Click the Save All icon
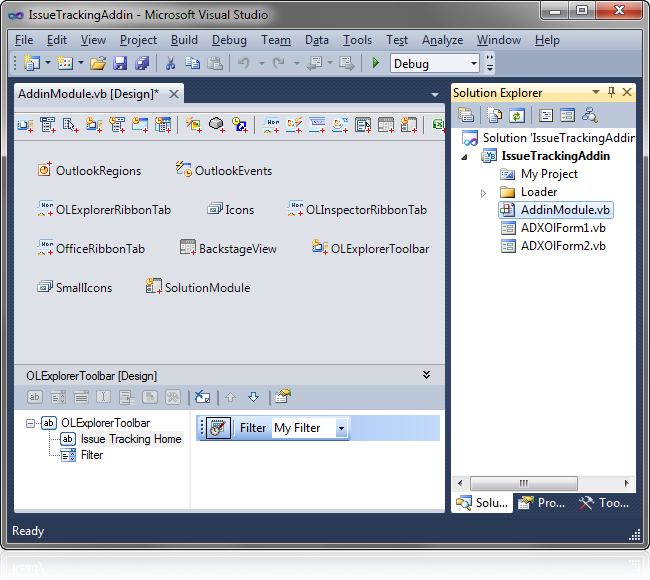 (142, 63)
